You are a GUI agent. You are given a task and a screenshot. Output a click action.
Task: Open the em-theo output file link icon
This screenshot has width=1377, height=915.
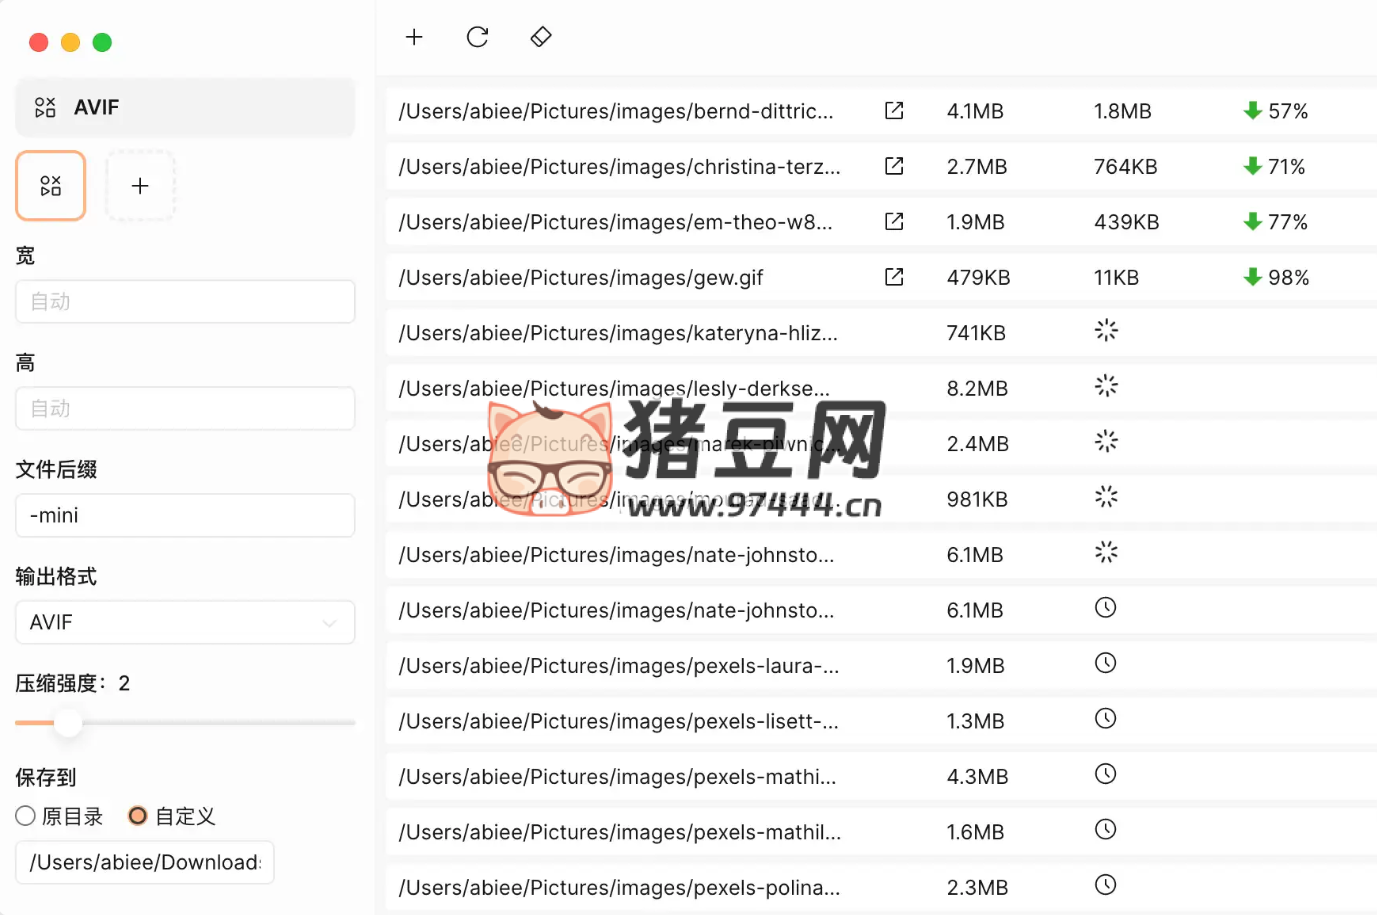894,222
